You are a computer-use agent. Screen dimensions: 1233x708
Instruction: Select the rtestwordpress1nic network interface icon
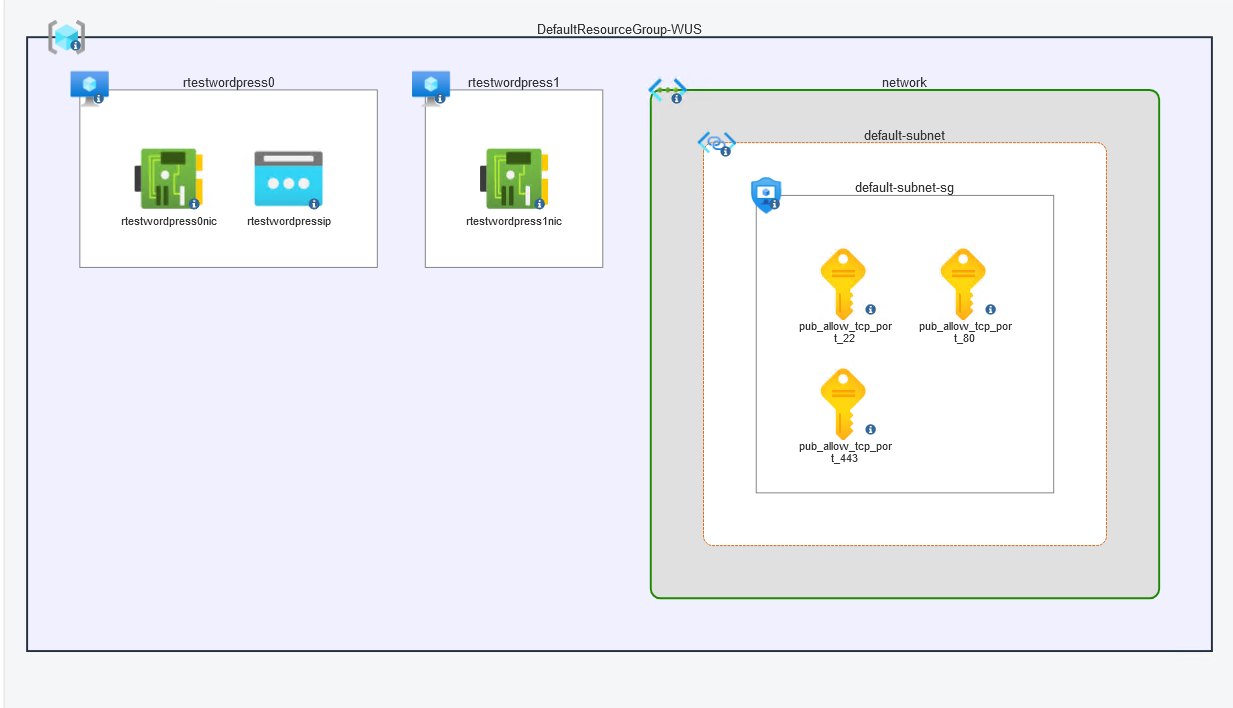click(x=513, y=177)
